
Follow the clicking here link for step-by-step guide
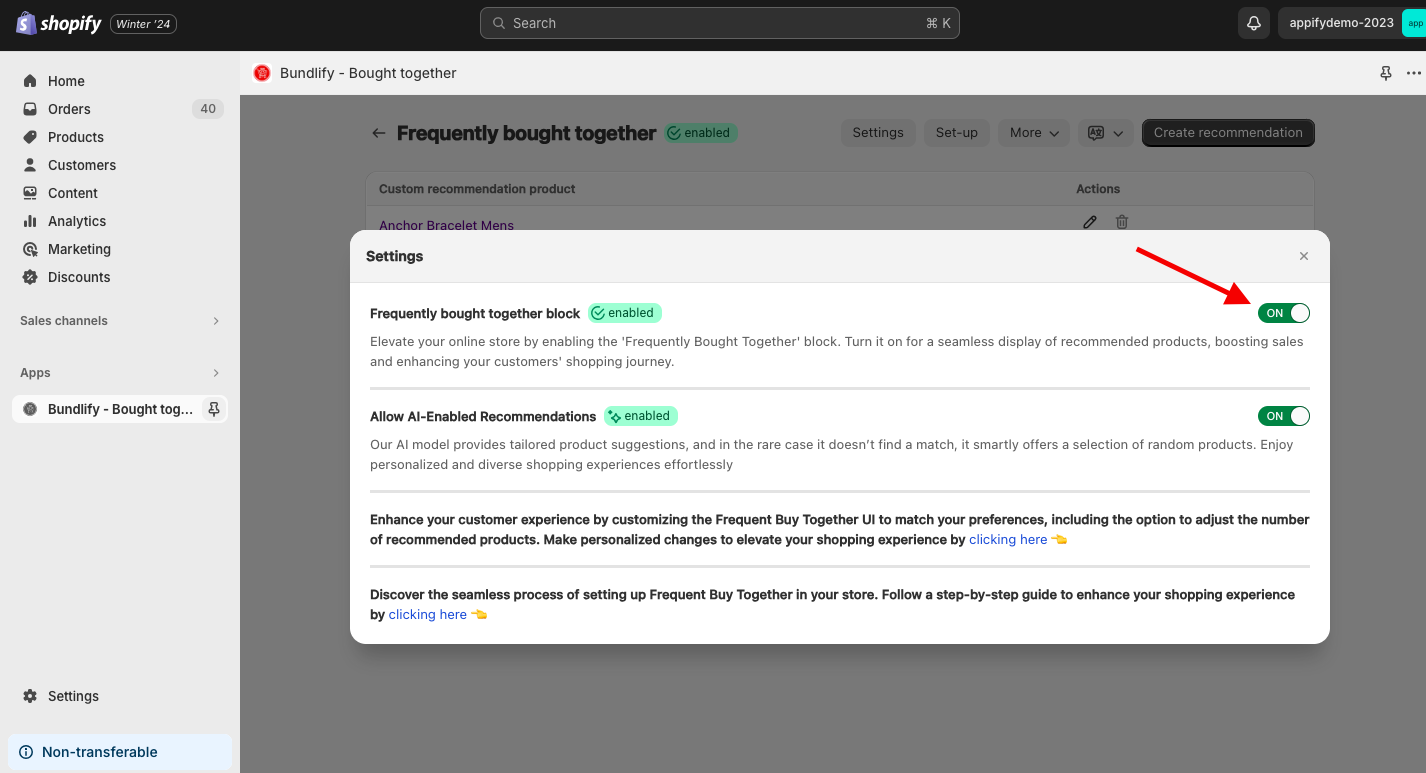click(x=427, y=615)
